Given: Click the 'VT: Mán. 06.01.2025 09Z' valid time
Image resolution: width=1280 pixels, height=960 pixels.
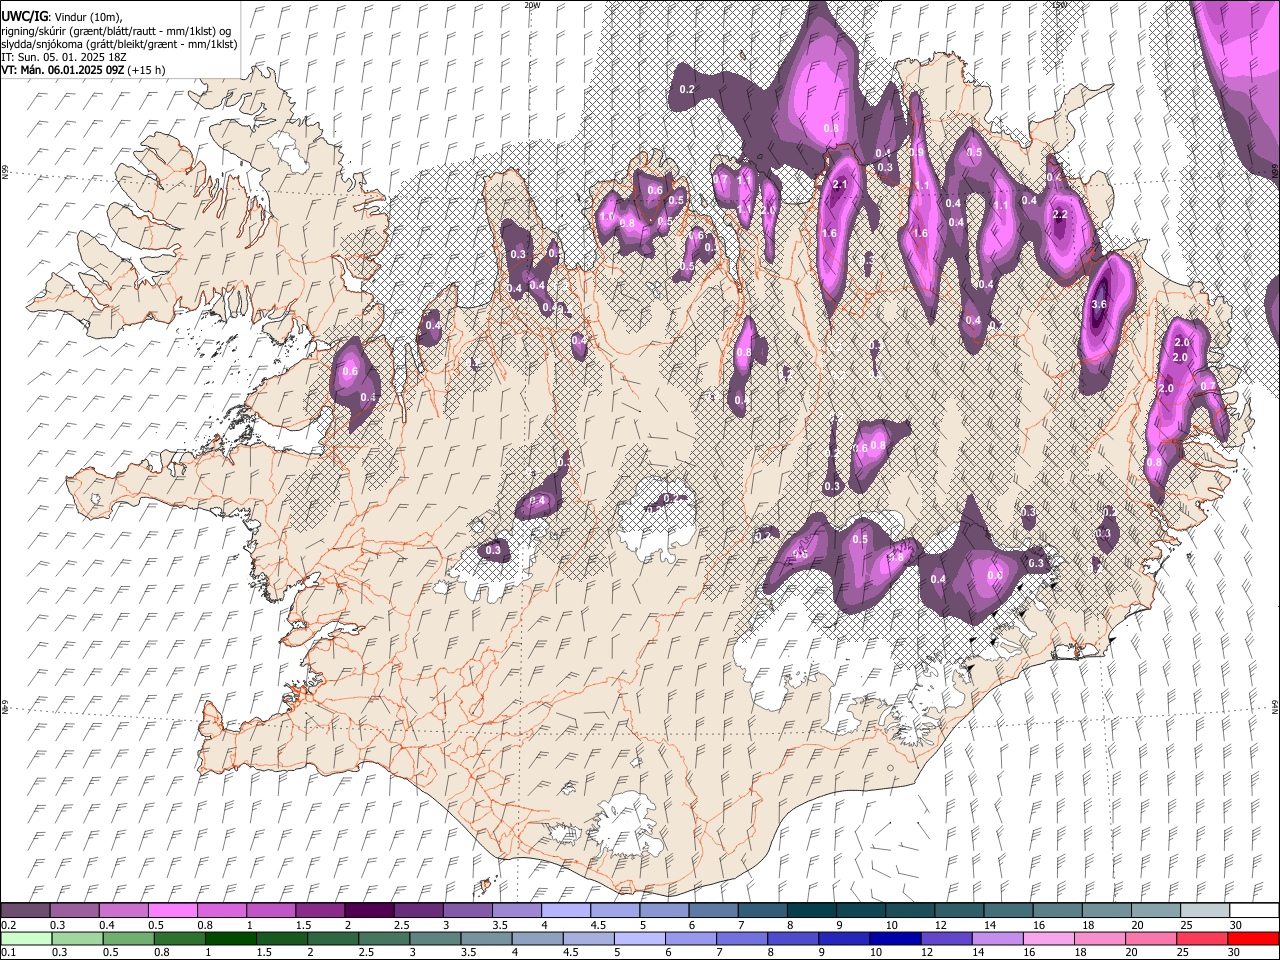Looking at the screenshot, I should [61, 70].
